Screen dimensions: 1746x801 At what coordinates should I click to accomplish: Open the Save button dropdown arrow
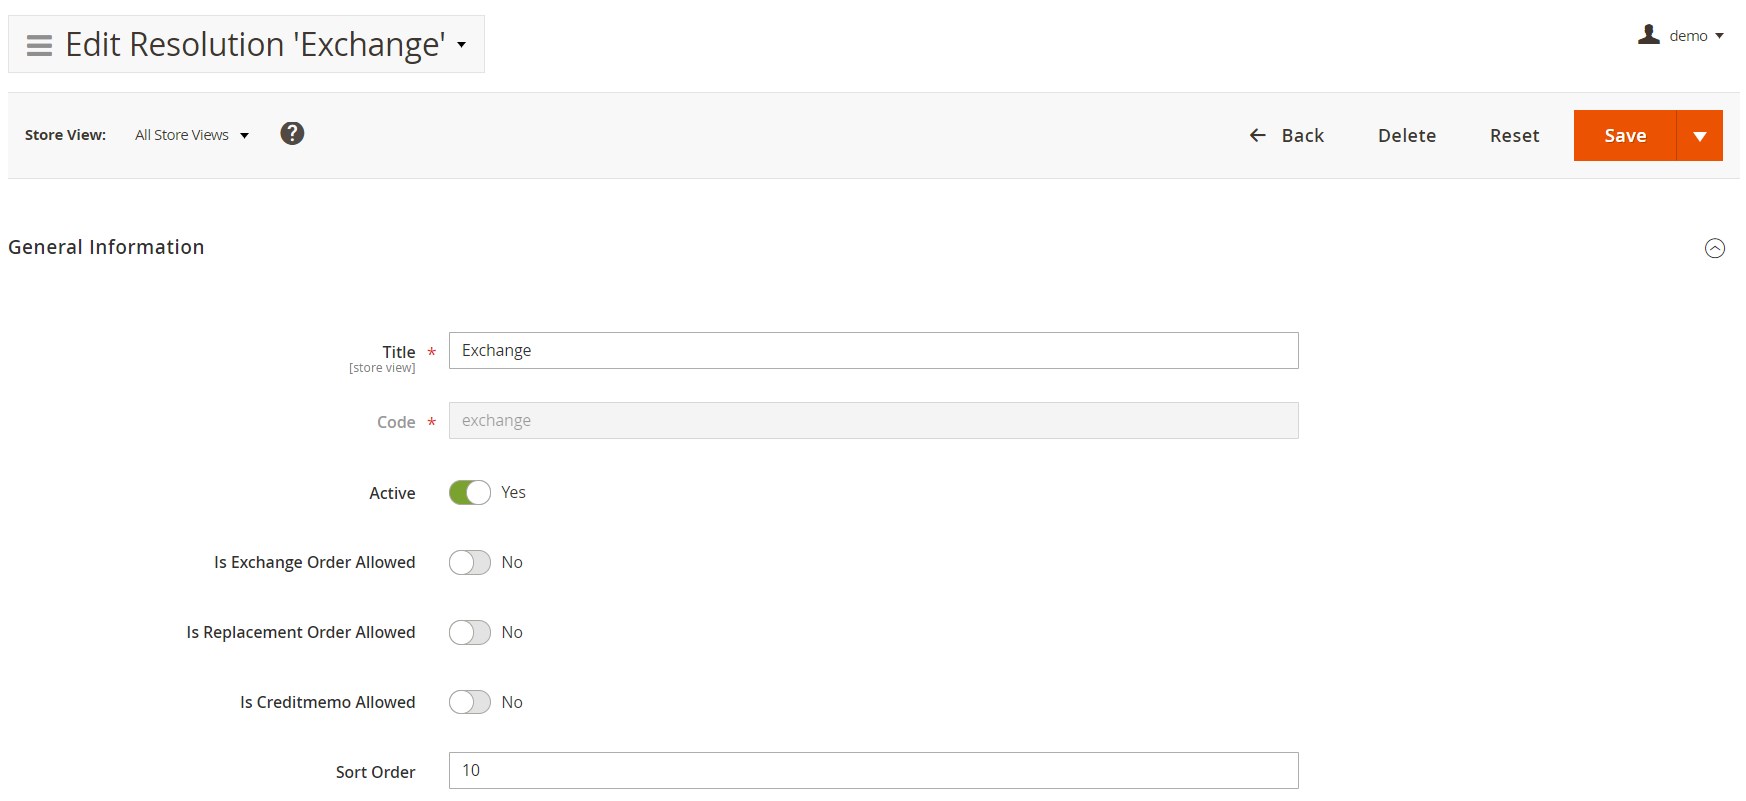tap(1700, 136)
